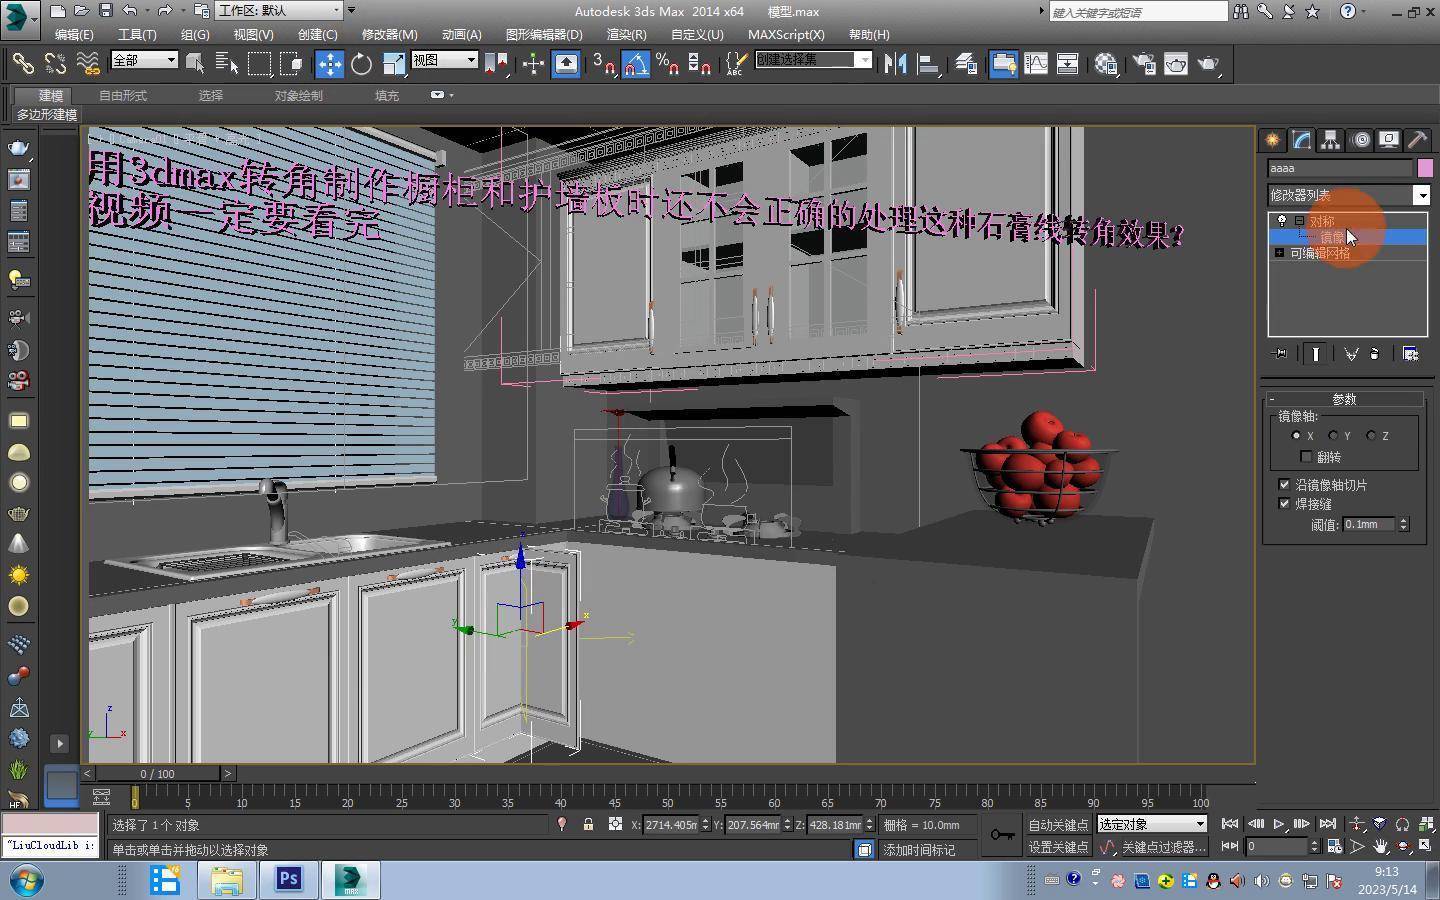Open the Curve Editor

1036,64
